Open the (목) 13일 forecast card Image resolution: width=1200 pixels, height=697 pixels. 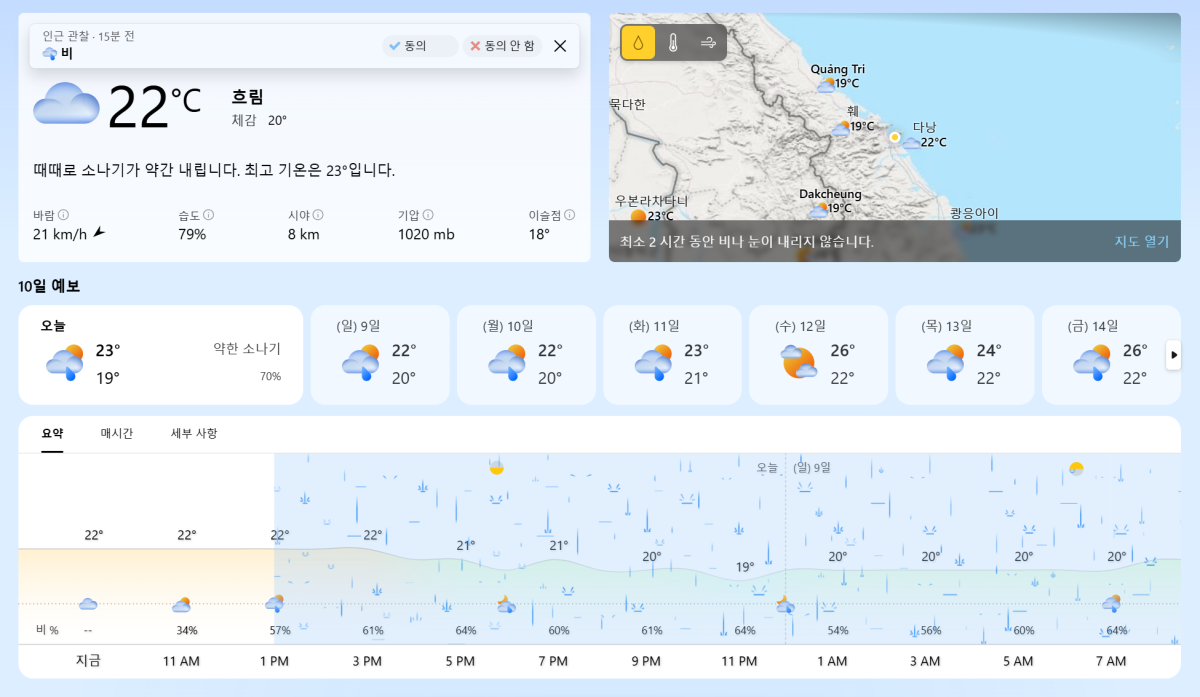(964, 355)
